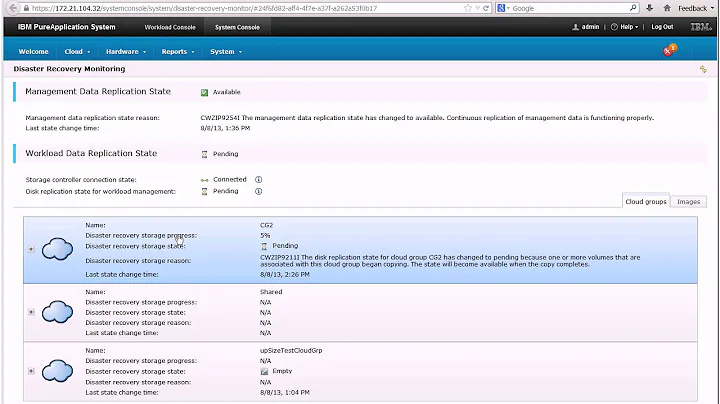Click the 'upSizeTestCloudGrp' name text
720x404 pixels.
click(x=291, y=350)
